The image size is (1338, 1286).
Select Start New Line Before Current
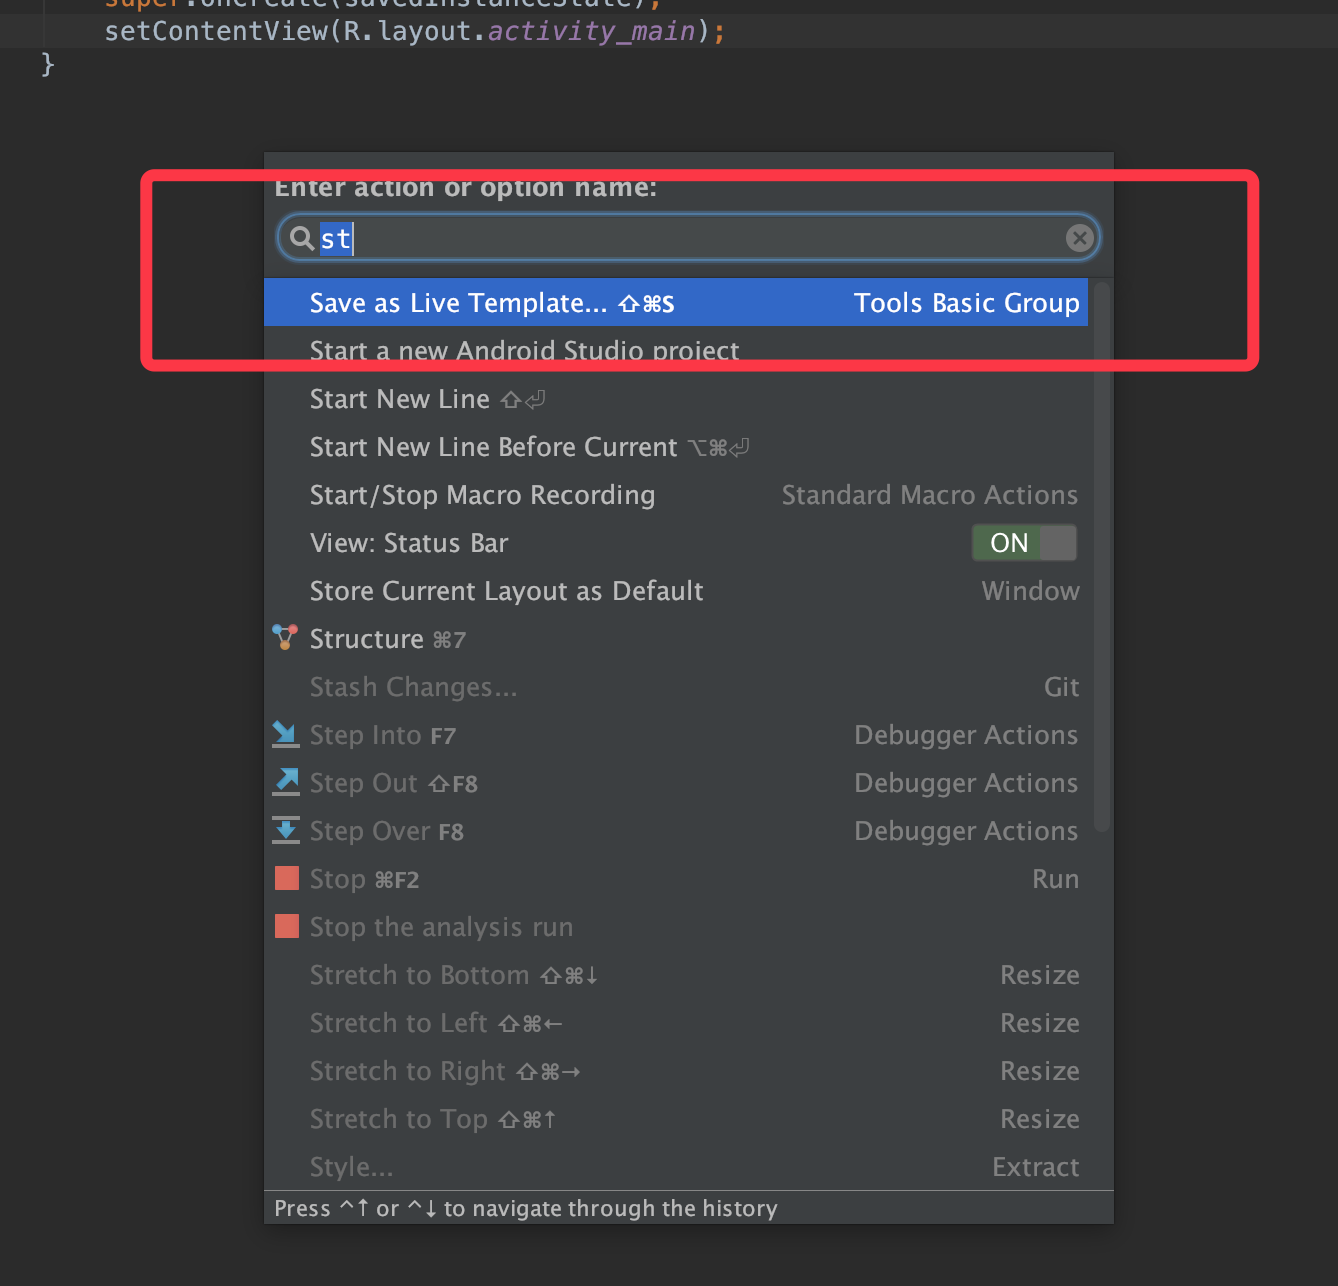676,447
